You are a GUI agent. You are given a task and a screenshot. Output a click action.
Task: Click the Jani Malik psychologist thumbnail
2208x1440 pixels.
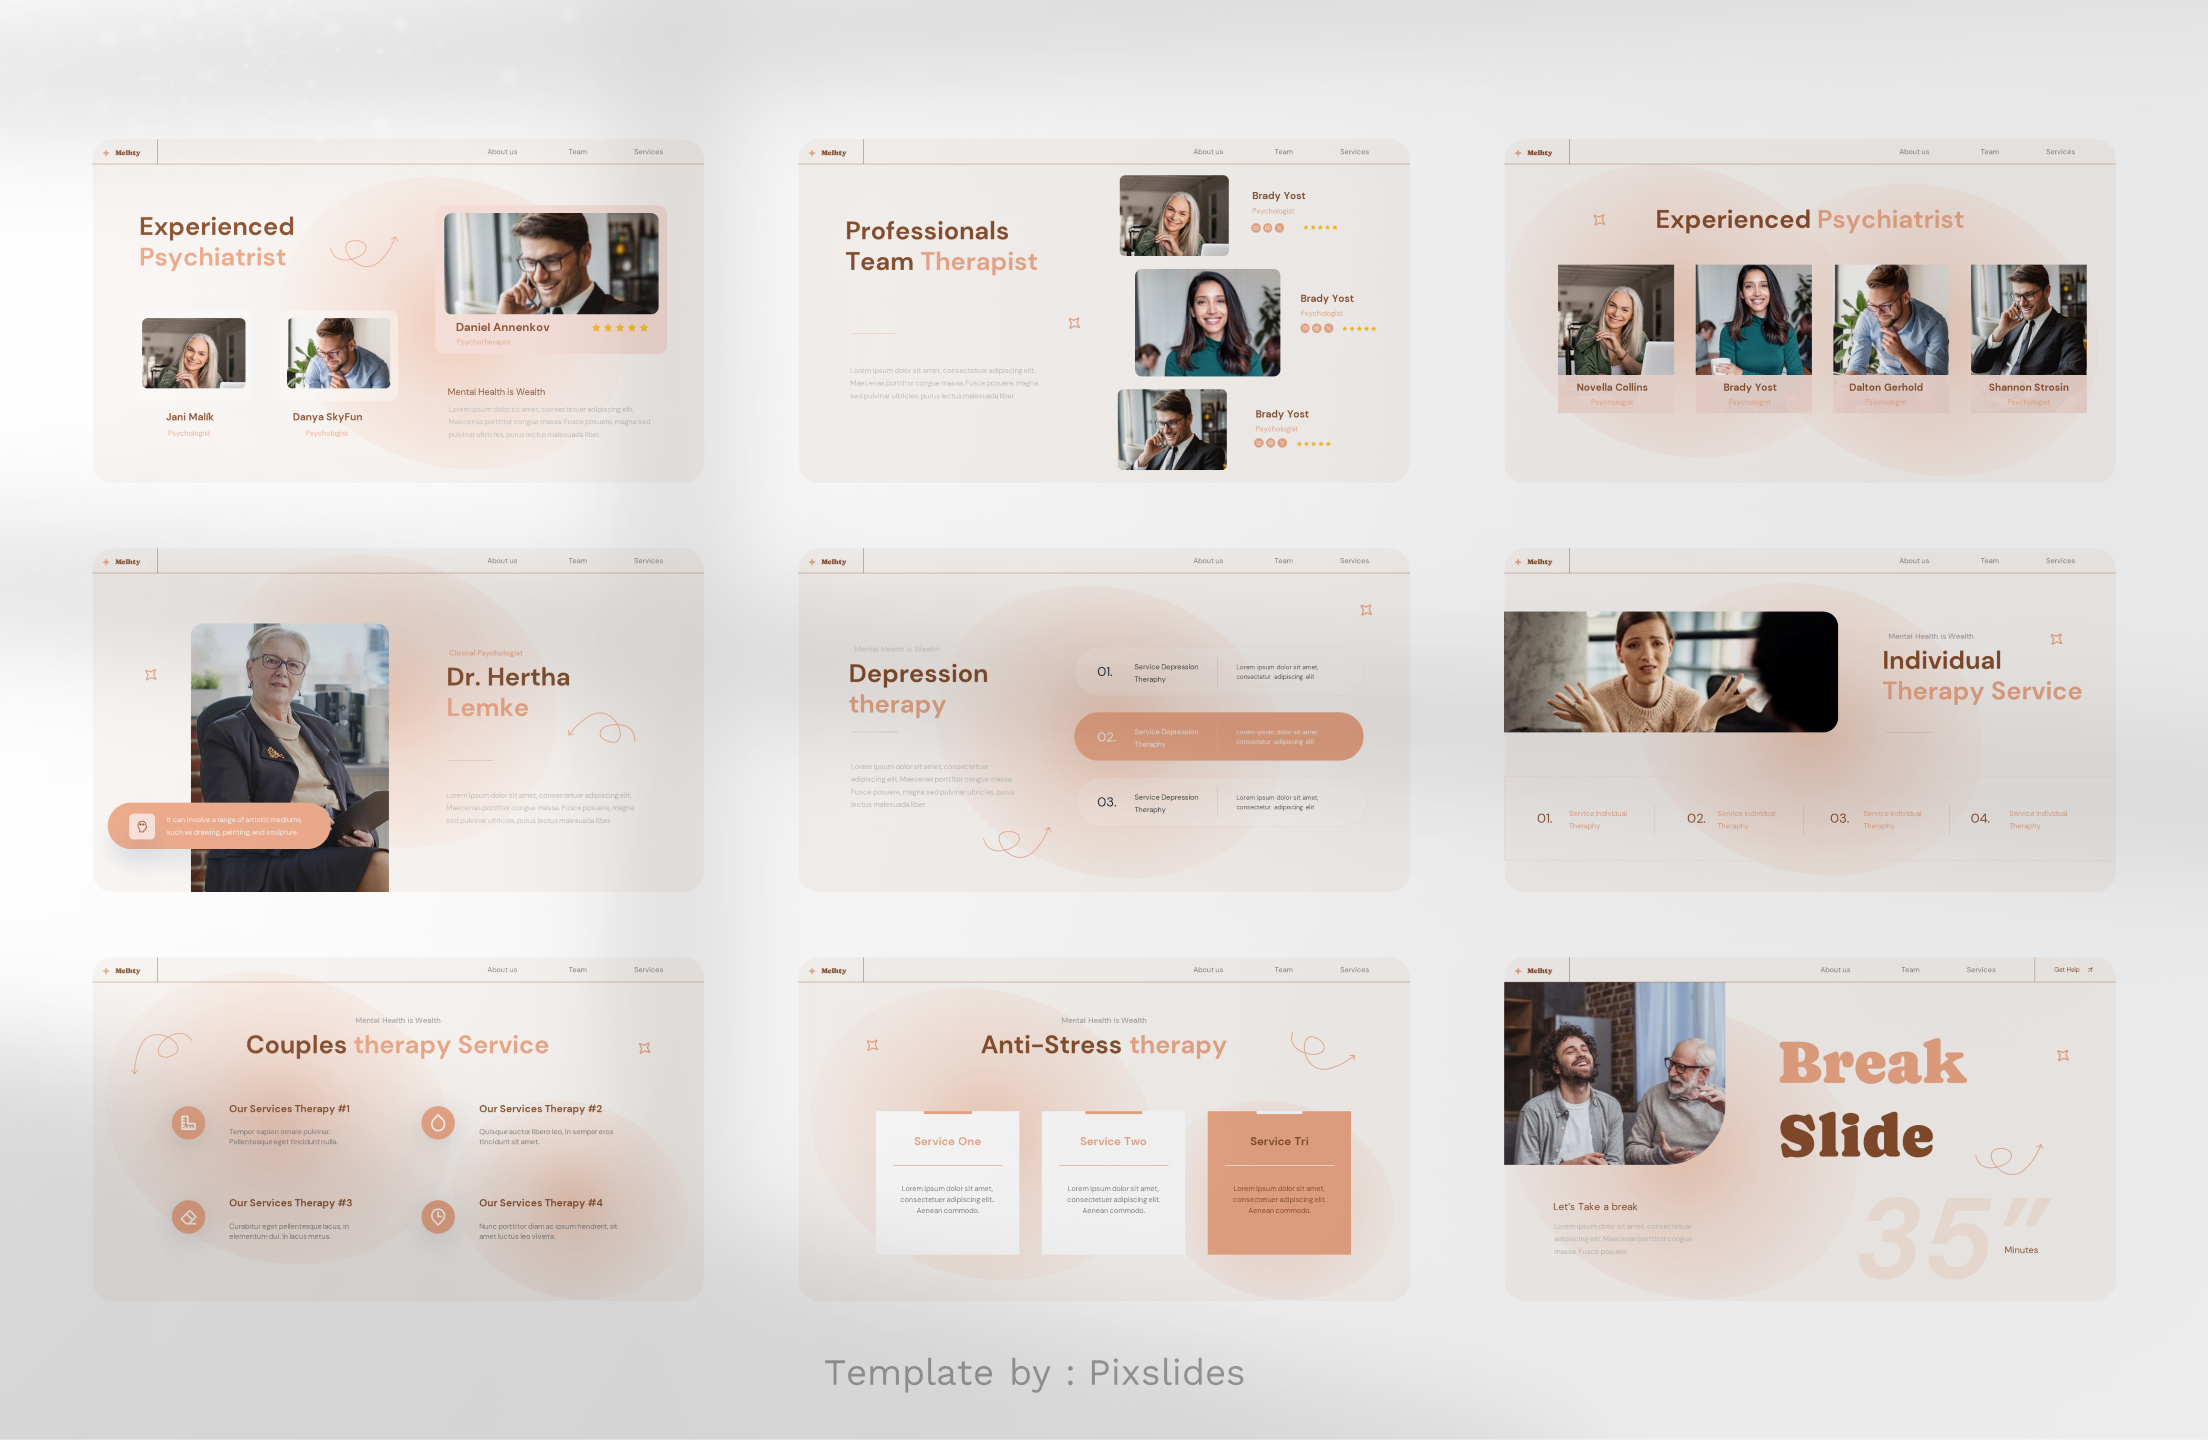click(x=192, y=352)
